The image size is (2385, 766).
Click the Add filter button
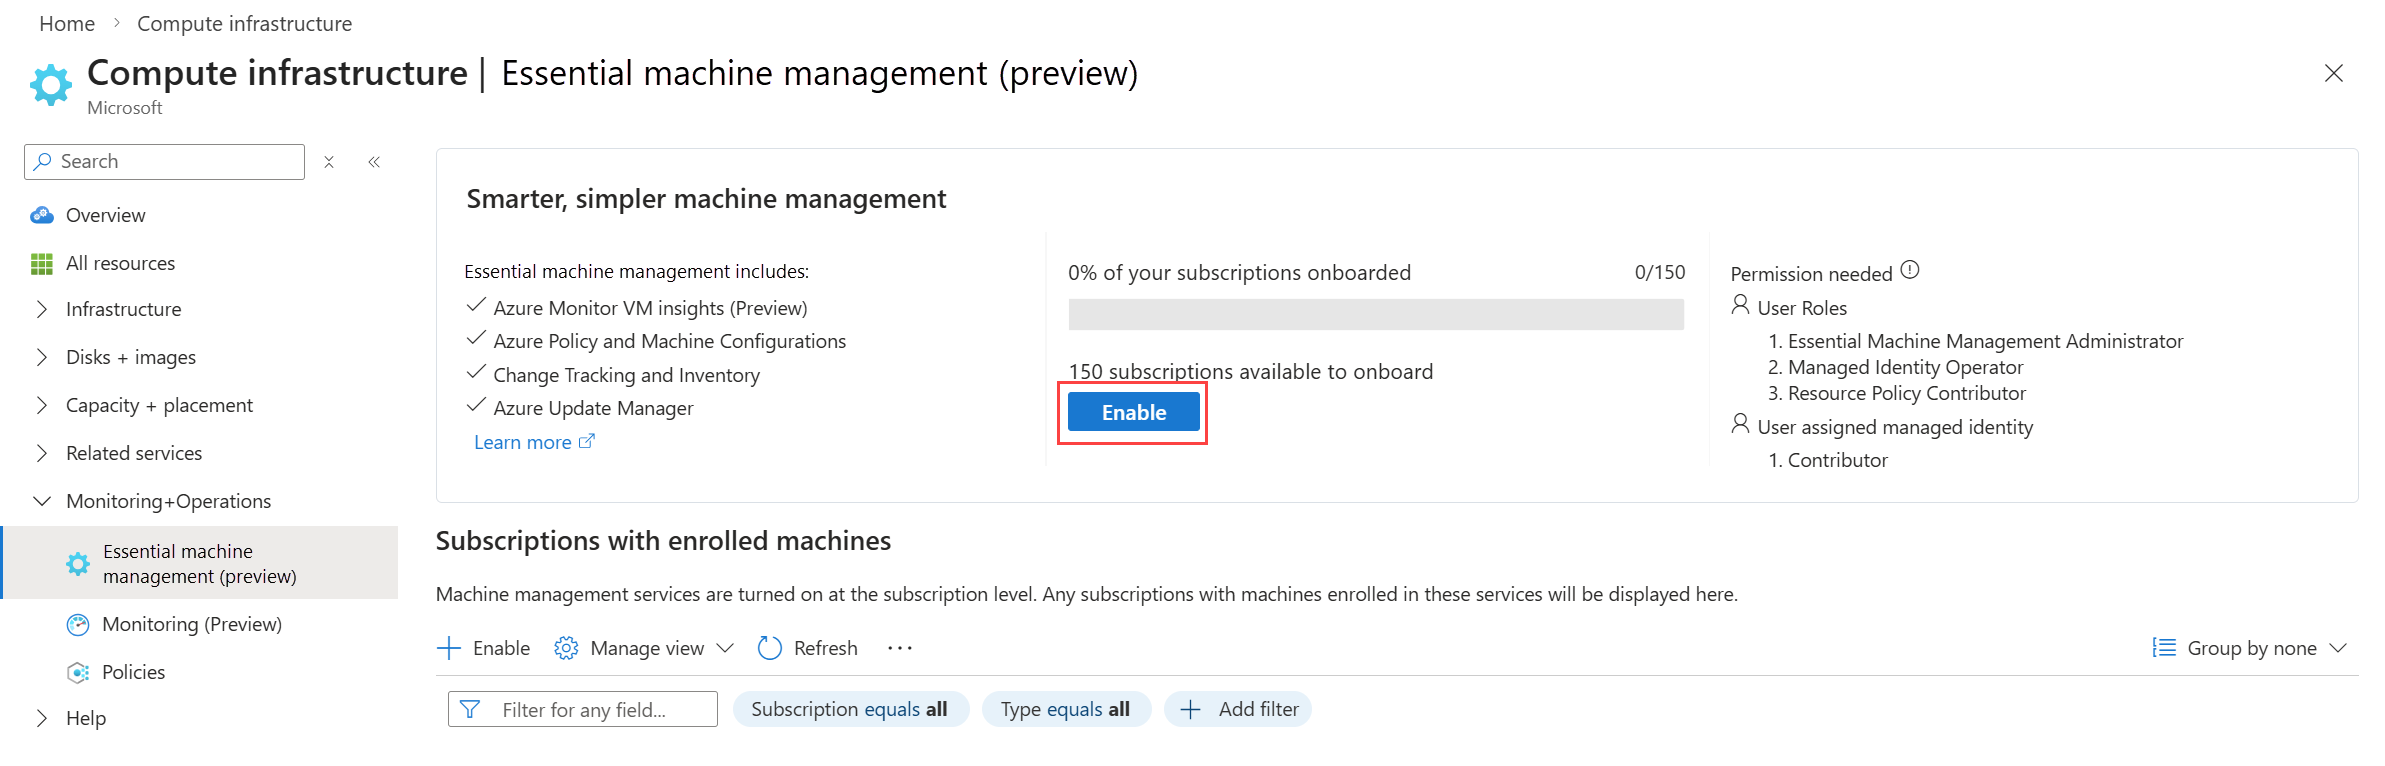1238,709
